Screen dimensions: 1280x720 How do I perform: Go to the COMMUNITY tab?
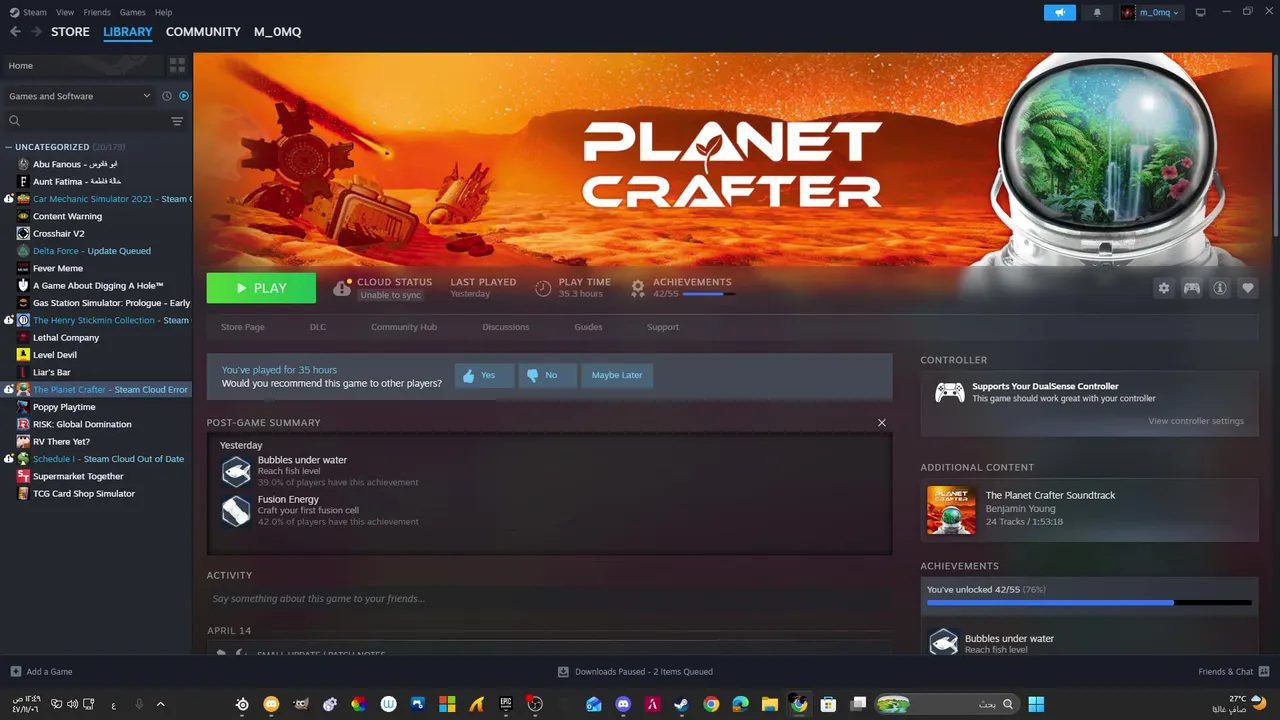pos(203,32)
